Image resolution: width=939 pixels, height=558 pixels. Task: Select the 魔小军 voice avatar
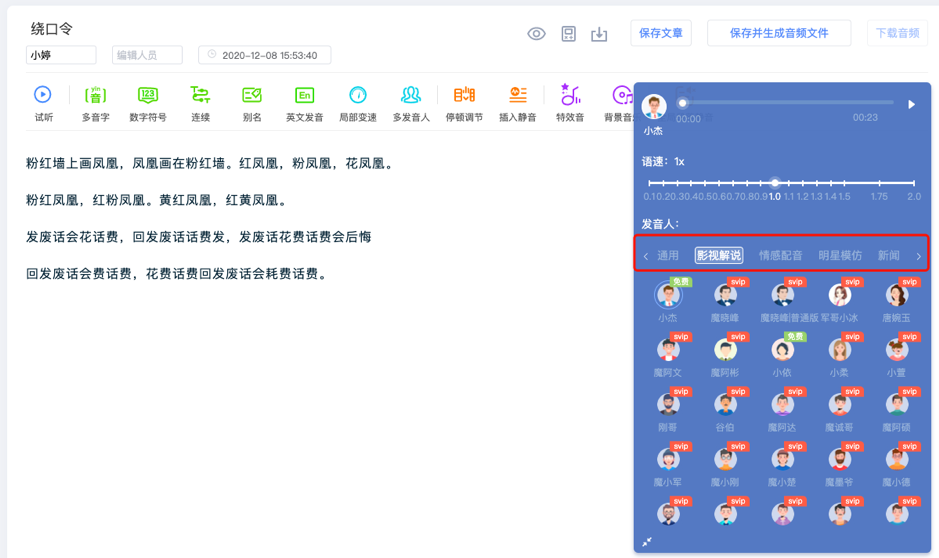point(668,459)
